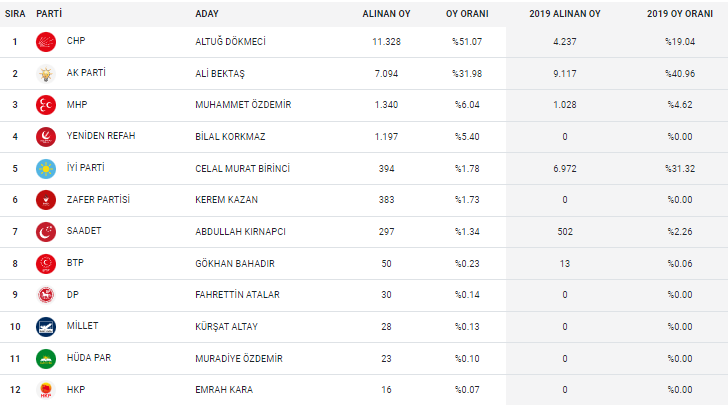The width and height of the screenshot is (728, 412).
Task: Click the HKP party logo
Action: (x=47, y=390)
